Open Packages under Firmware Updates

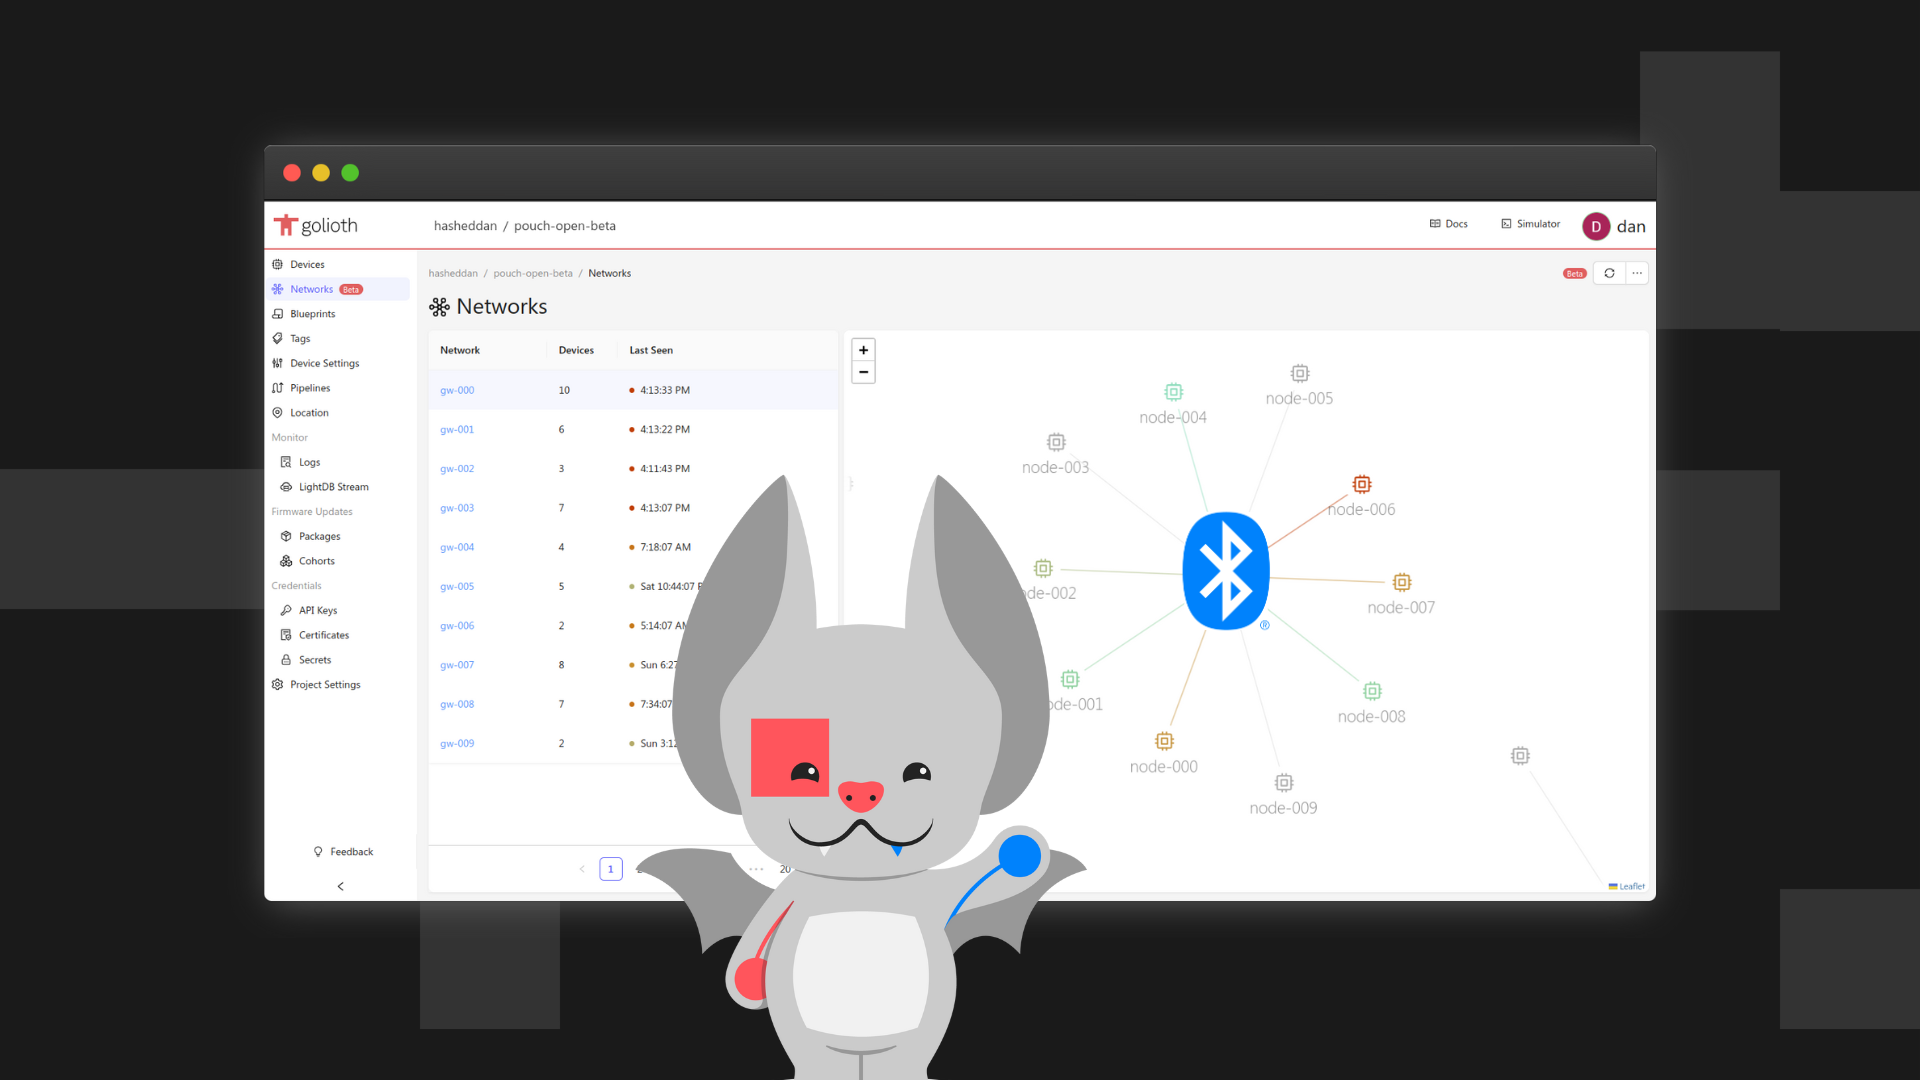tap(318, 536)
